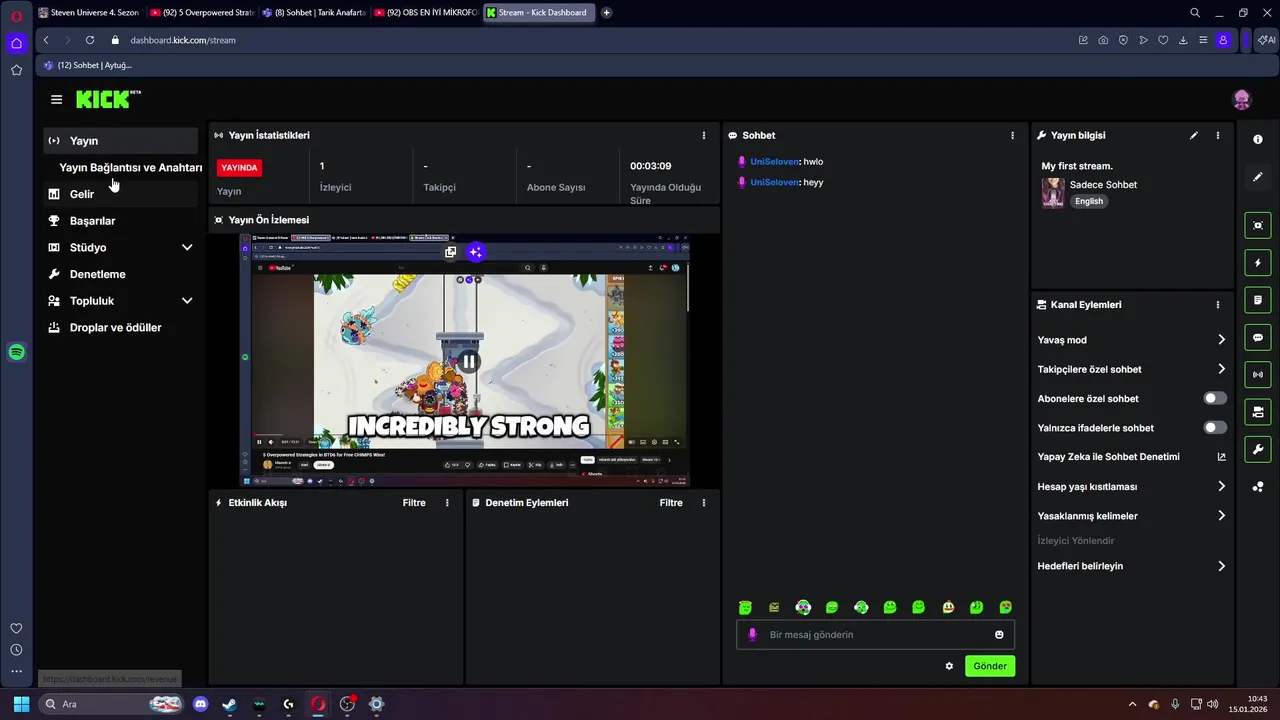Open Yasaklanmış kelimeler chevron
This screenshot has height=720, width=1280.
1221,516
